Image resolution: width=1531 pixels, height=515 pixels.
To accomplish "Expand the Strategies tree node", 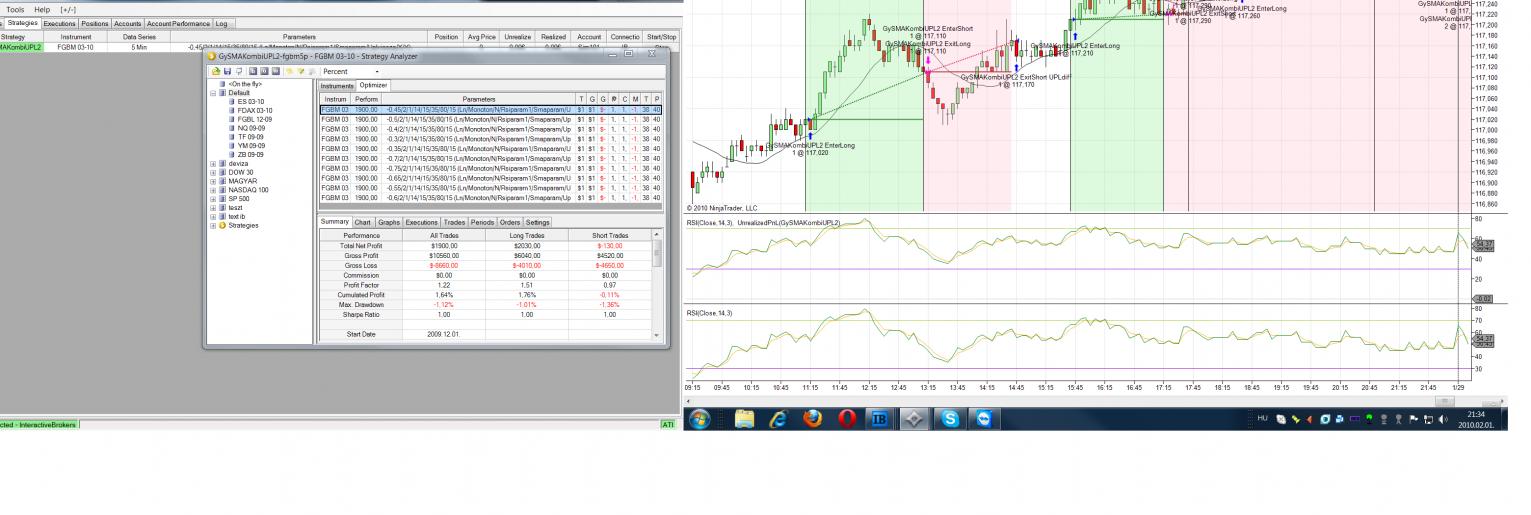I will tap(213, 226).
